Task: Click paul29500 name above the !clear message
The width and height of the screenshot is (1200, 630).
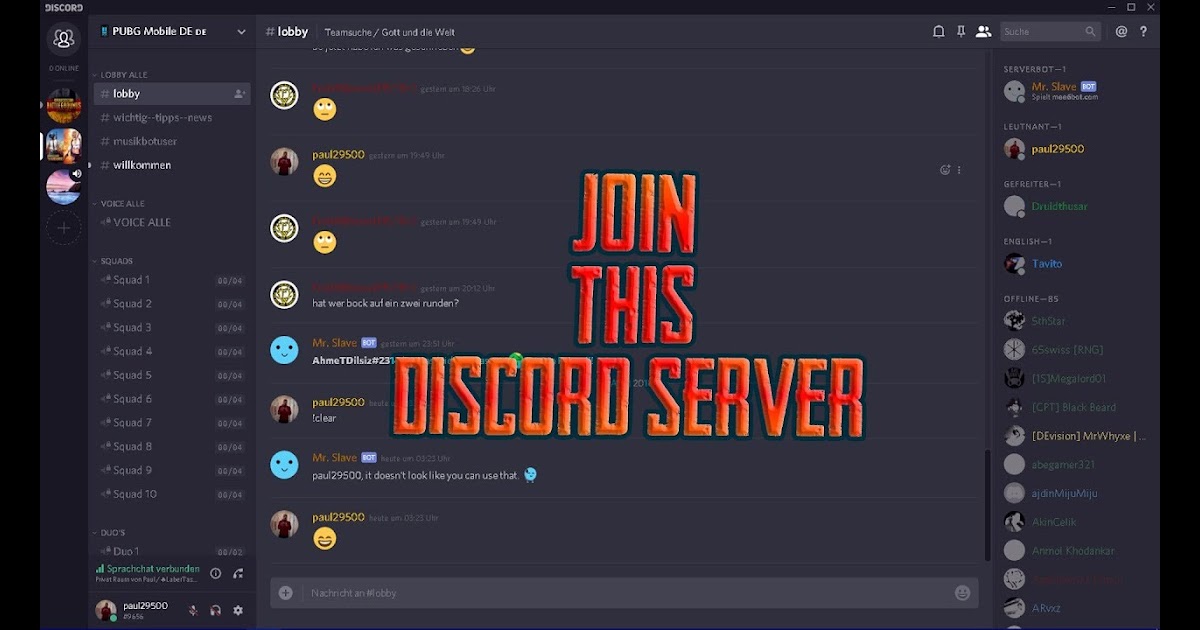Action: point(338,402)
